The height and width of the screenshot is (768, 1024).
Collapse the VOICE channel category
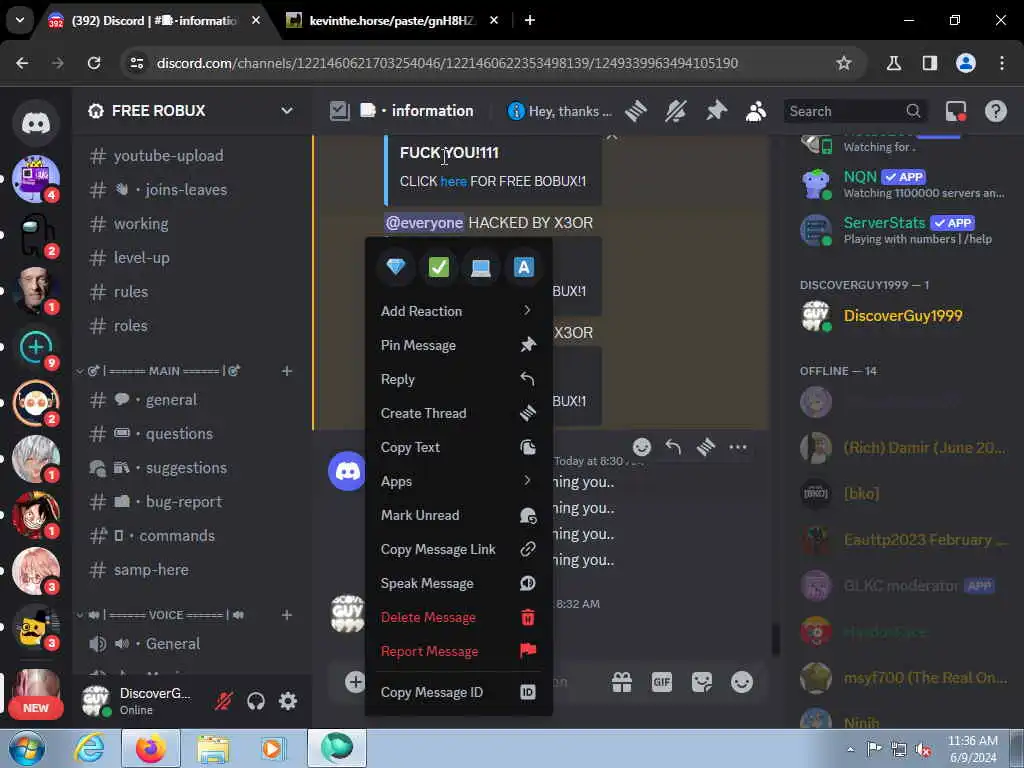coord(161,615)
